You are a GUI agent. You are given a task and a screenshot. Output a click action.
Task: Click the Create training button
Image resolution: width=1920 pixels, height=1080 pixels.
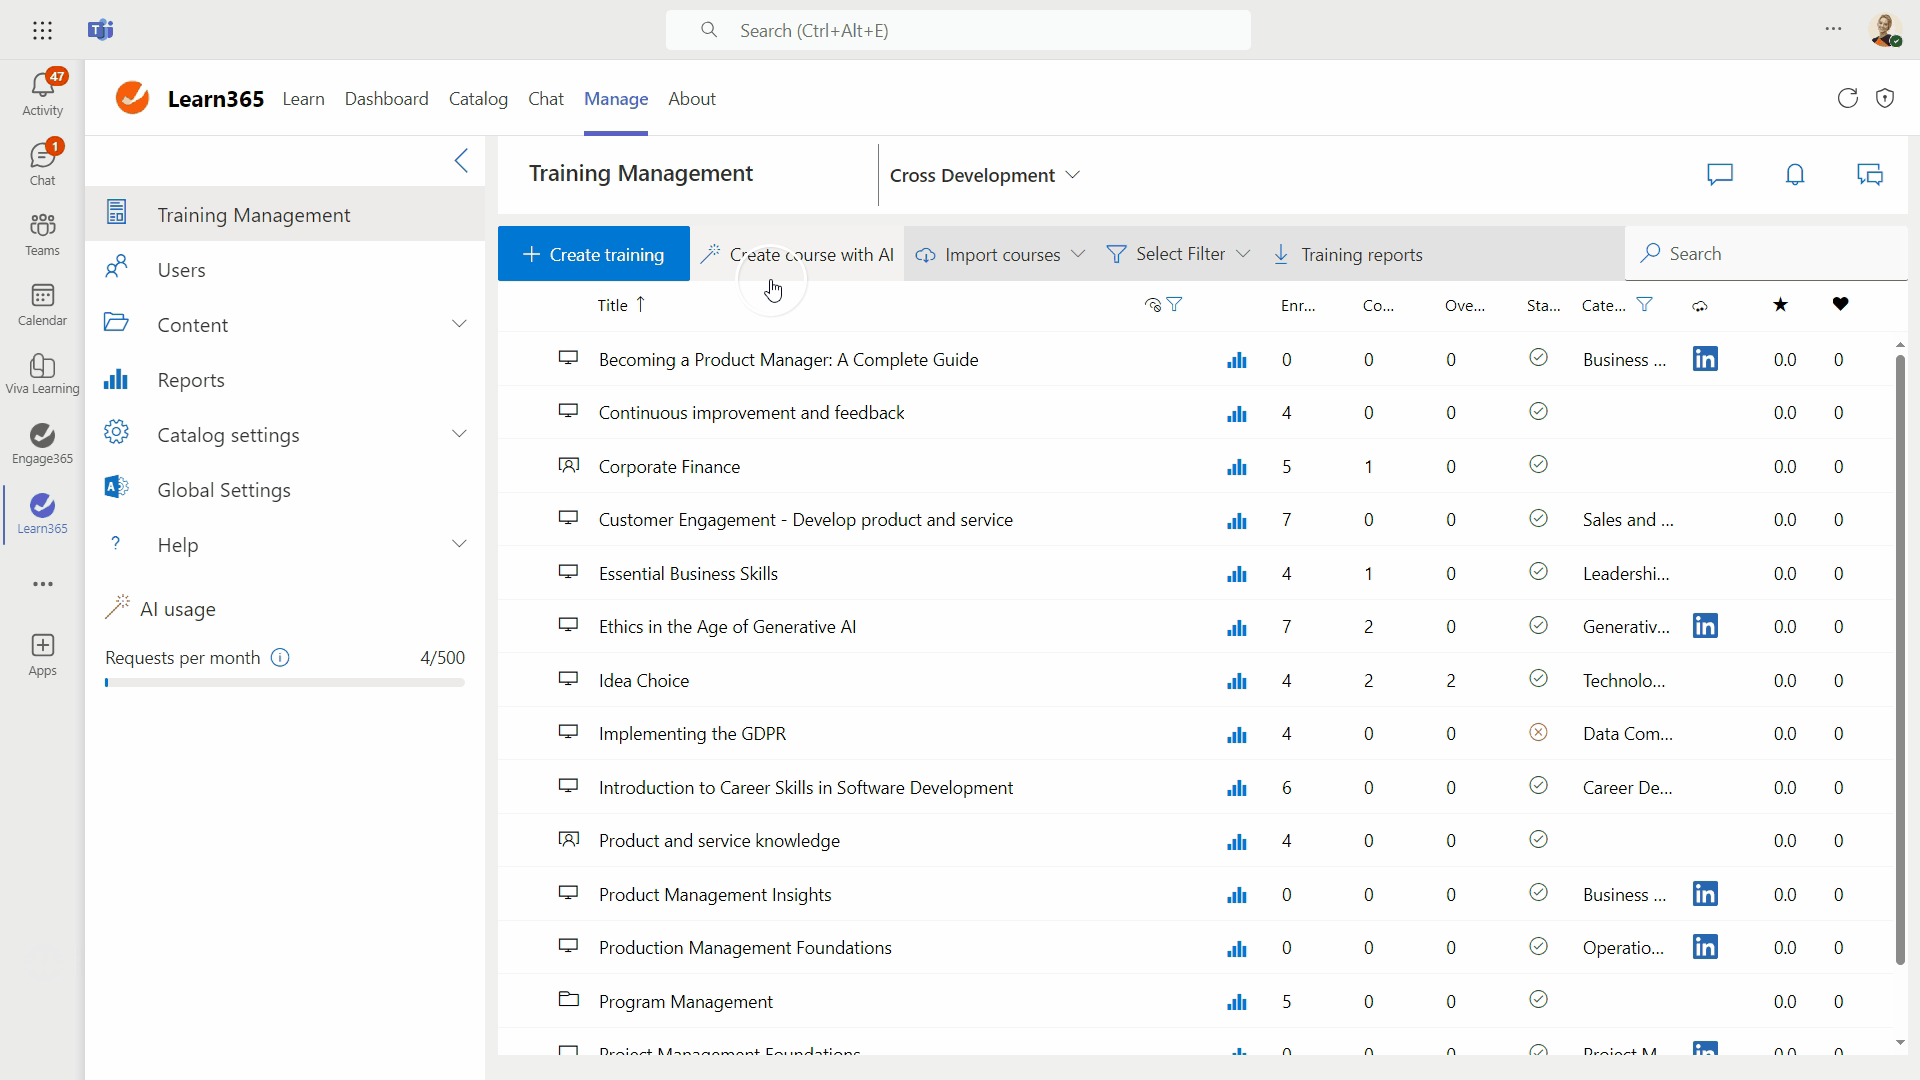tap(594, 254)
